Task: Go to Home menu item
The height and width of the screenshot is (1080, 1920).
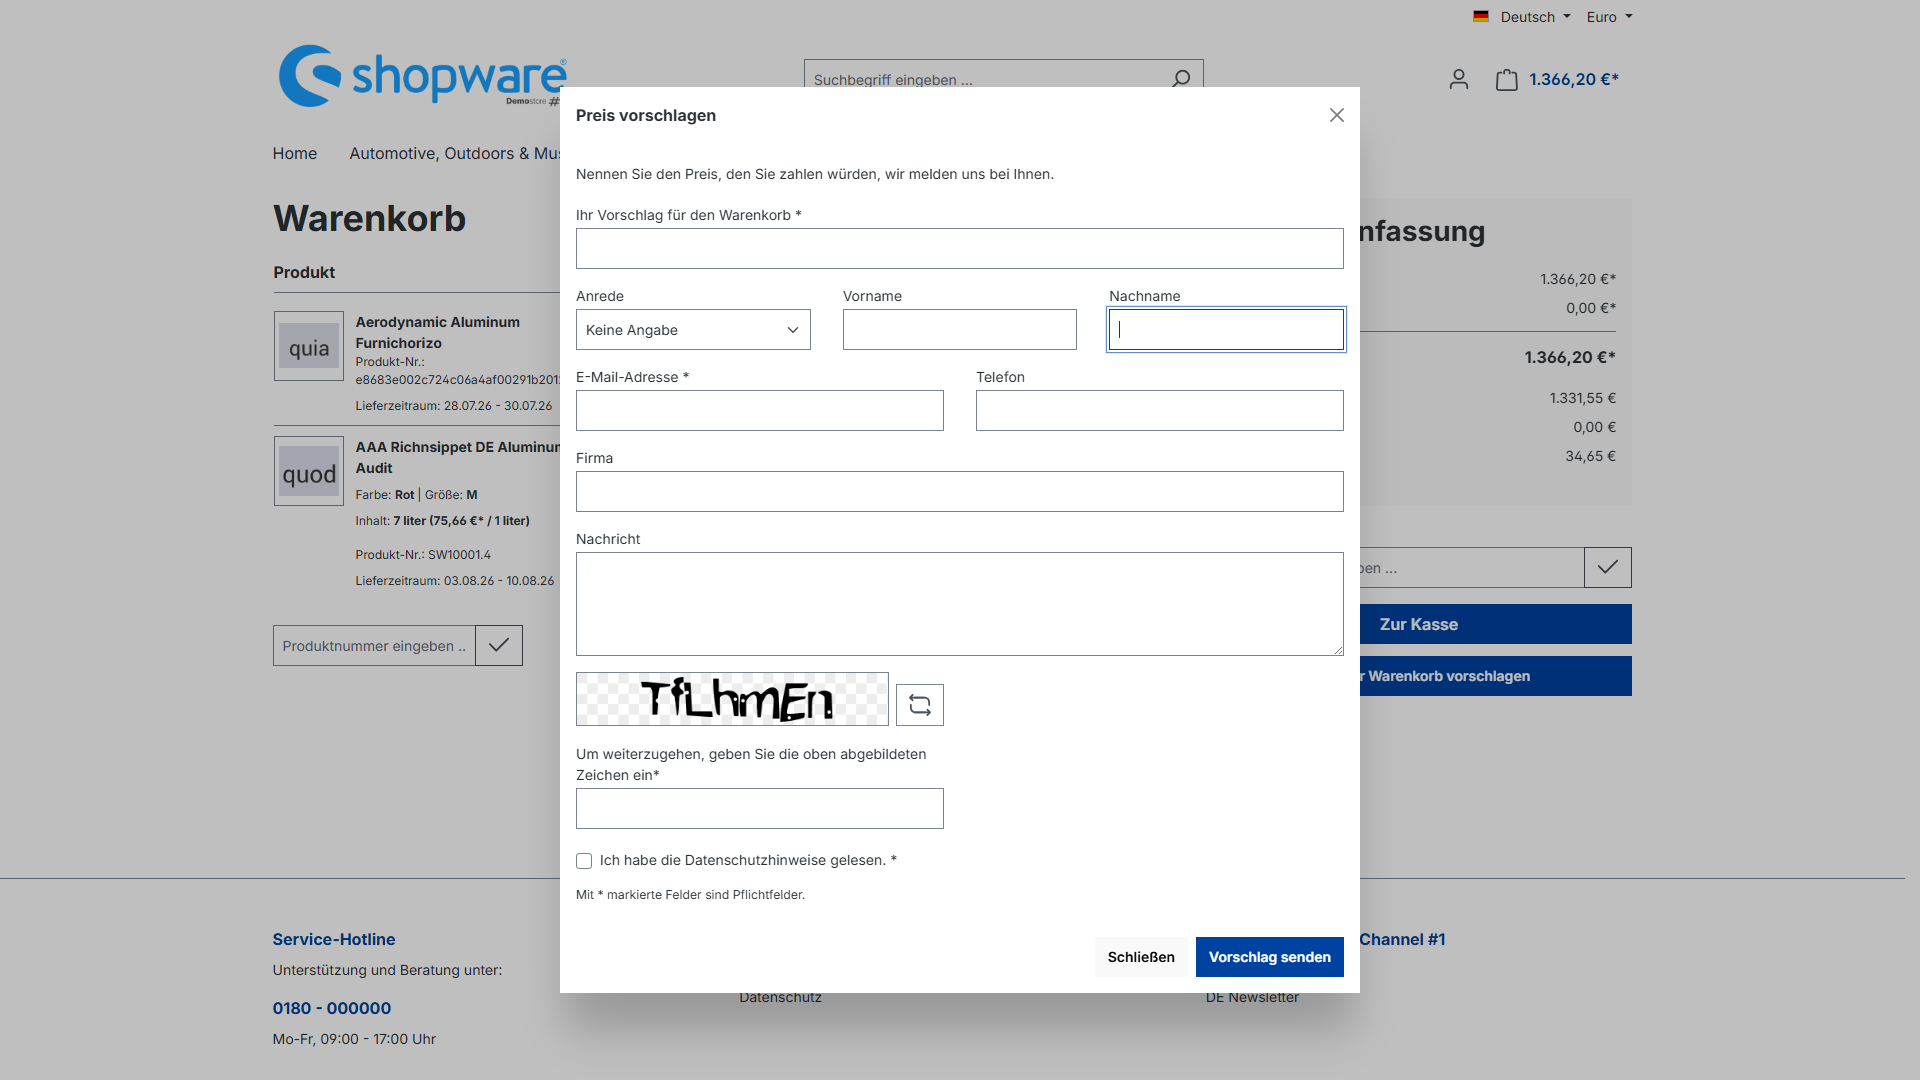Action: coord(295,153)
